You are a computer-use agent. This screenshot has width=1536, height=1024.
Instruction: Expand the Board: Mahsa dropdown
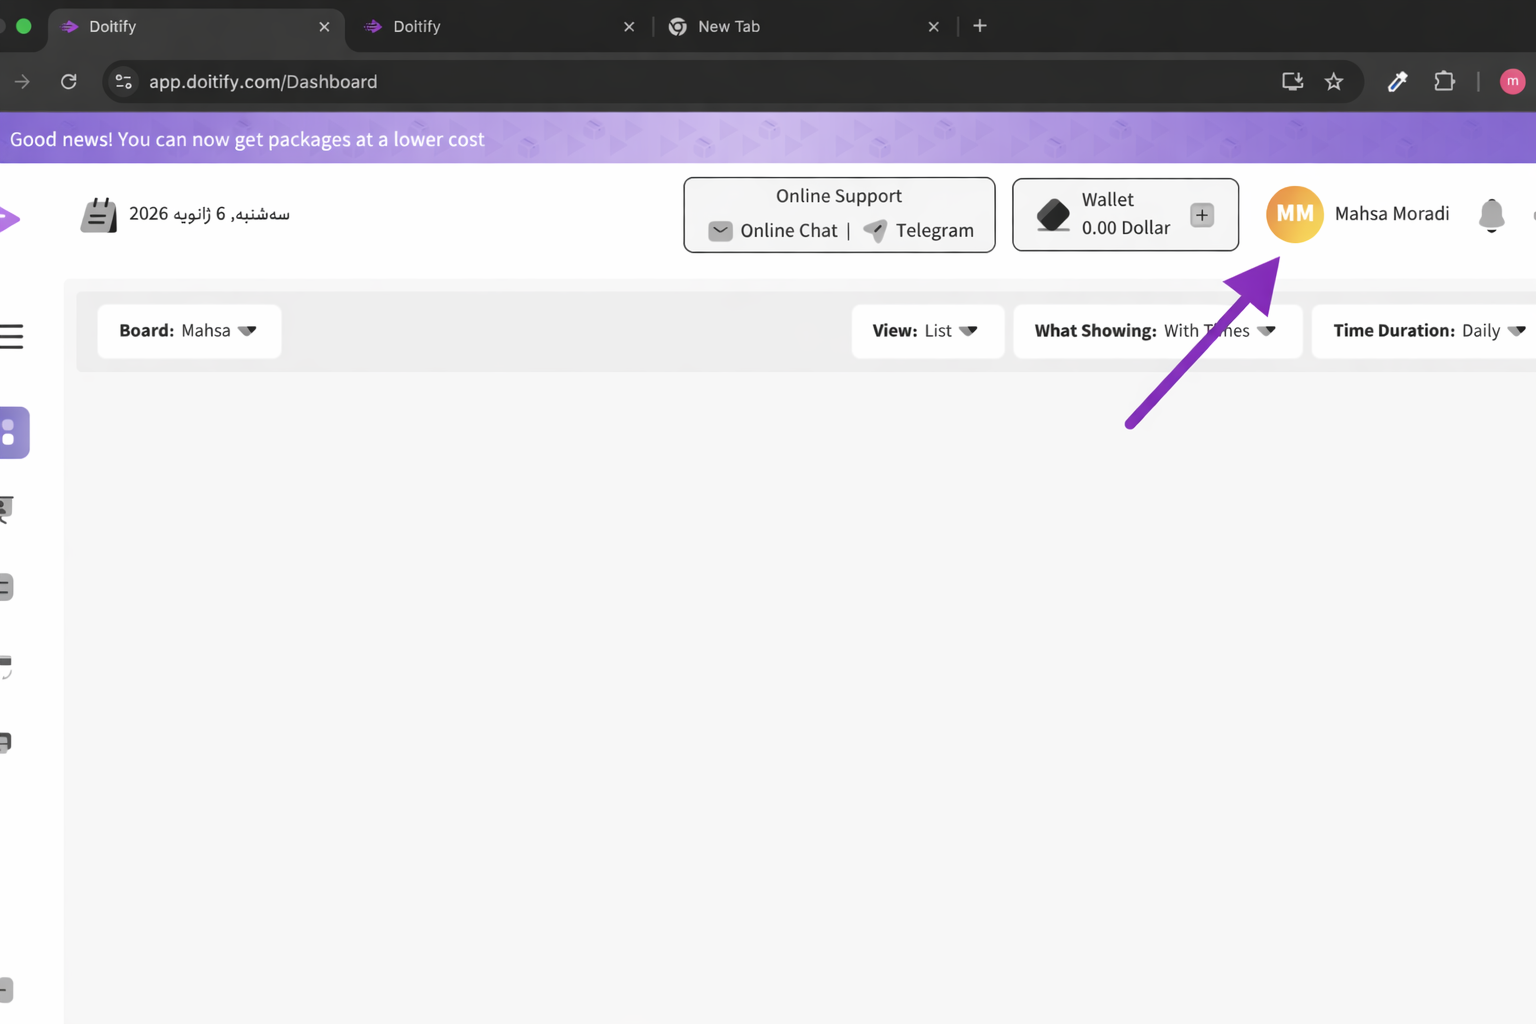pos(189,331)
